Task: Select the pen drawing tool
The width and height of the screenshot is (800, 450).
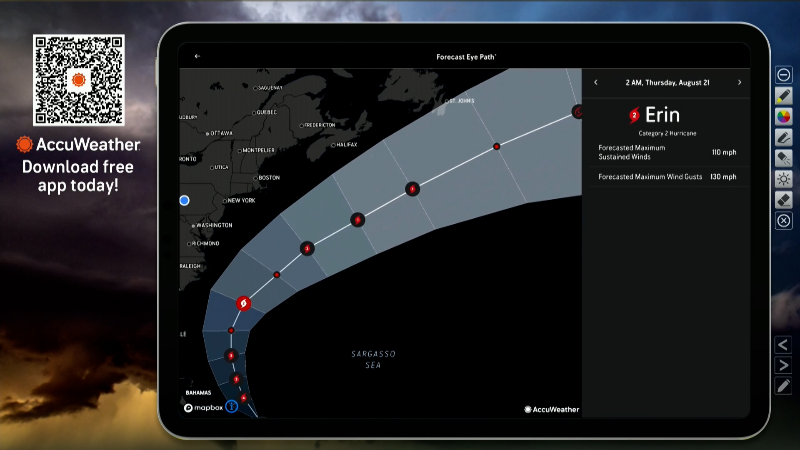Action: pos(784,138)
